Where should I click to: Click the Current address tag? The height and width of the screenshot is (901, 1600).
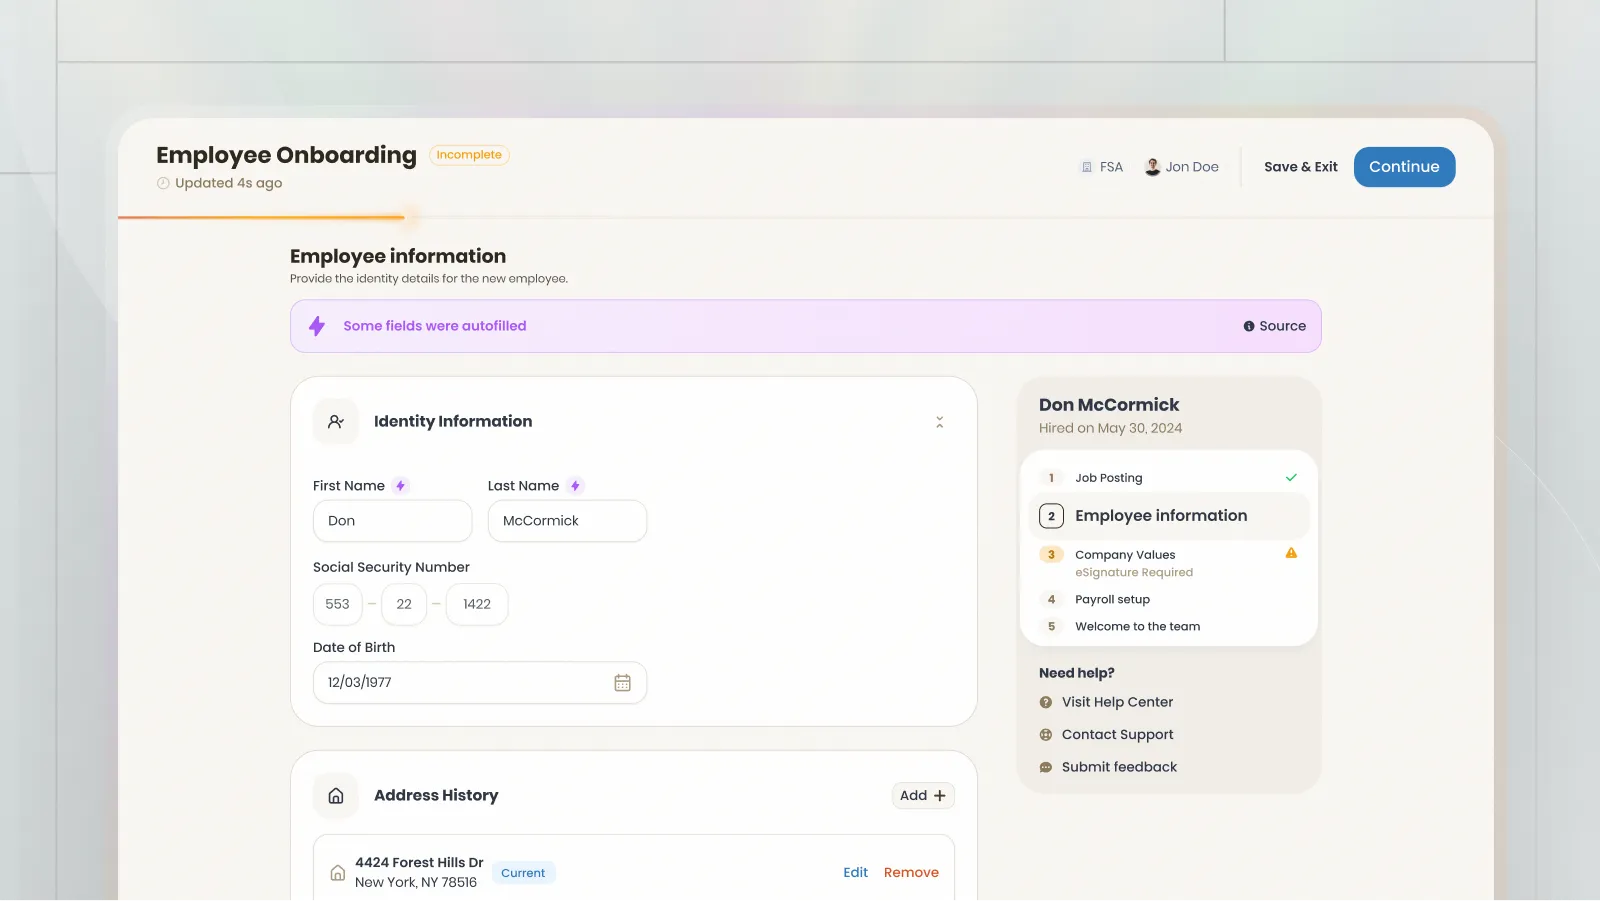coord(523,873)
